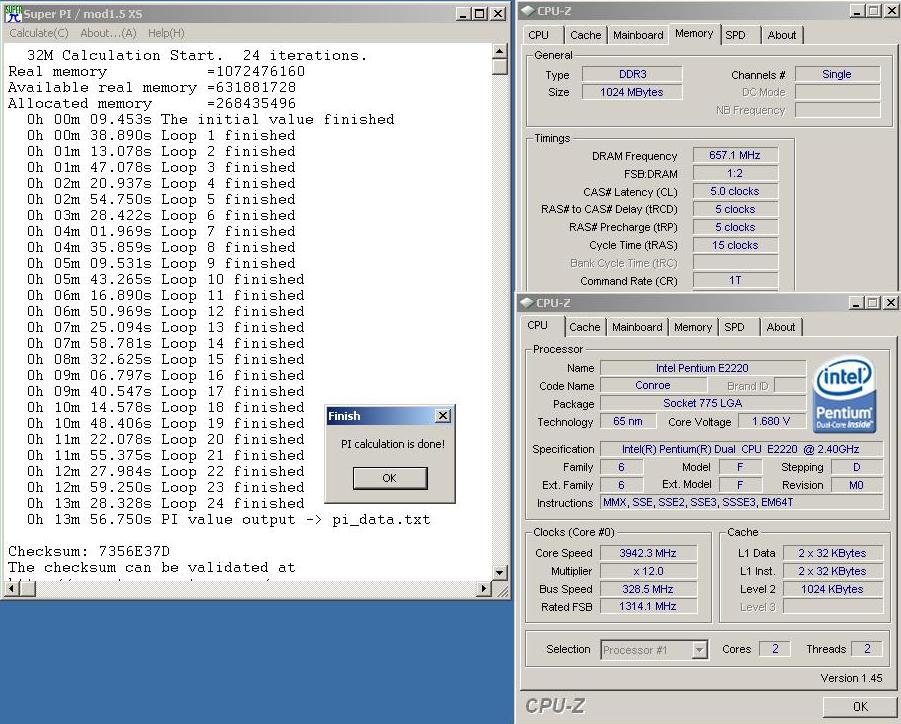Click the Cycle Time (tRAS) 15 clocks field

[735, 245]
